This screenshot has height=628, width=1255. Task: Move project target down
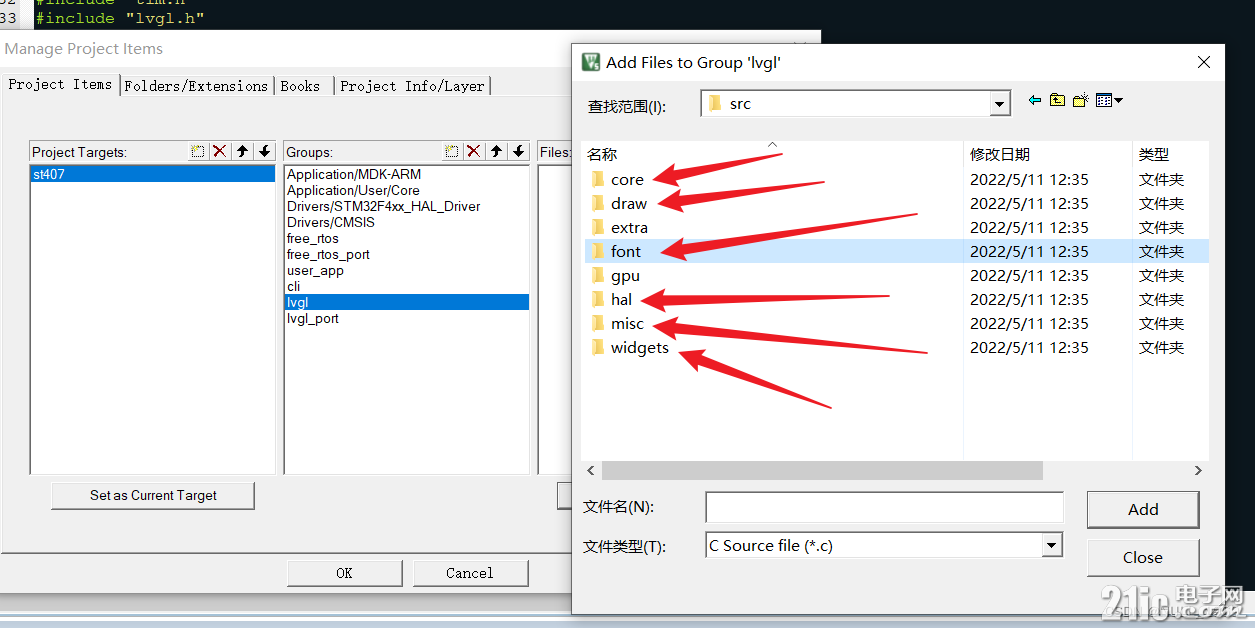coord(265,151)
